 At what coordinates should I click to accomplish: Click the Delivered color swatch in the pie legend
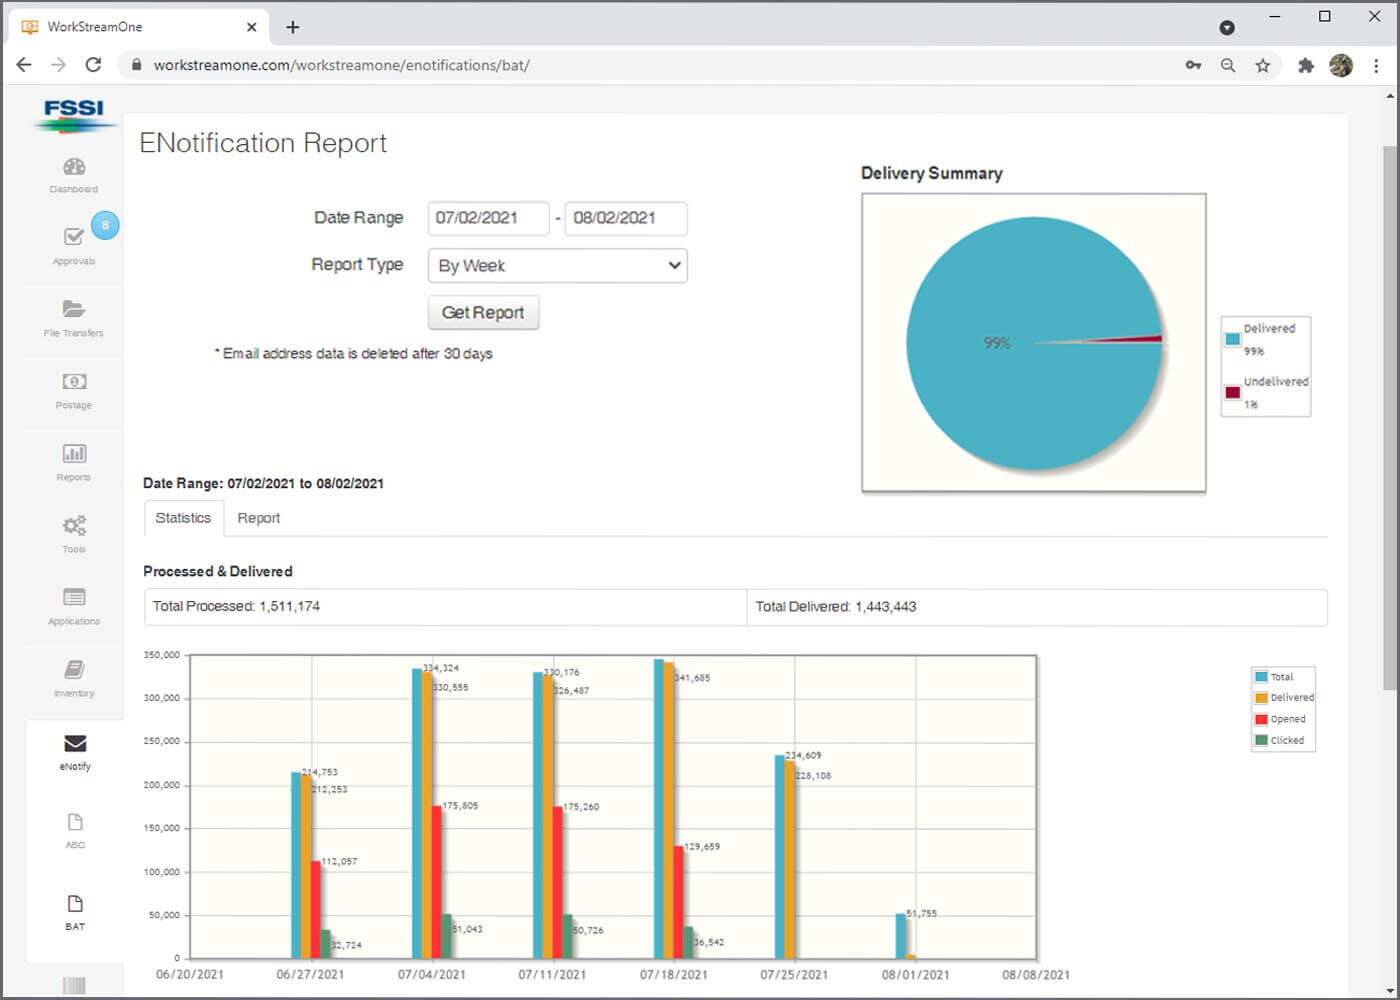[x=1231, y=340]
